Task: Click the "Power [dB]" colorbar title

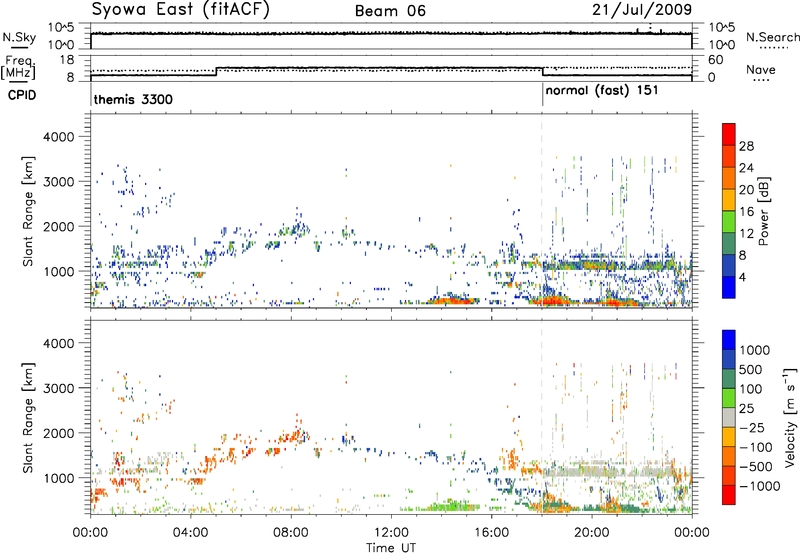Action: coord(763,211)
